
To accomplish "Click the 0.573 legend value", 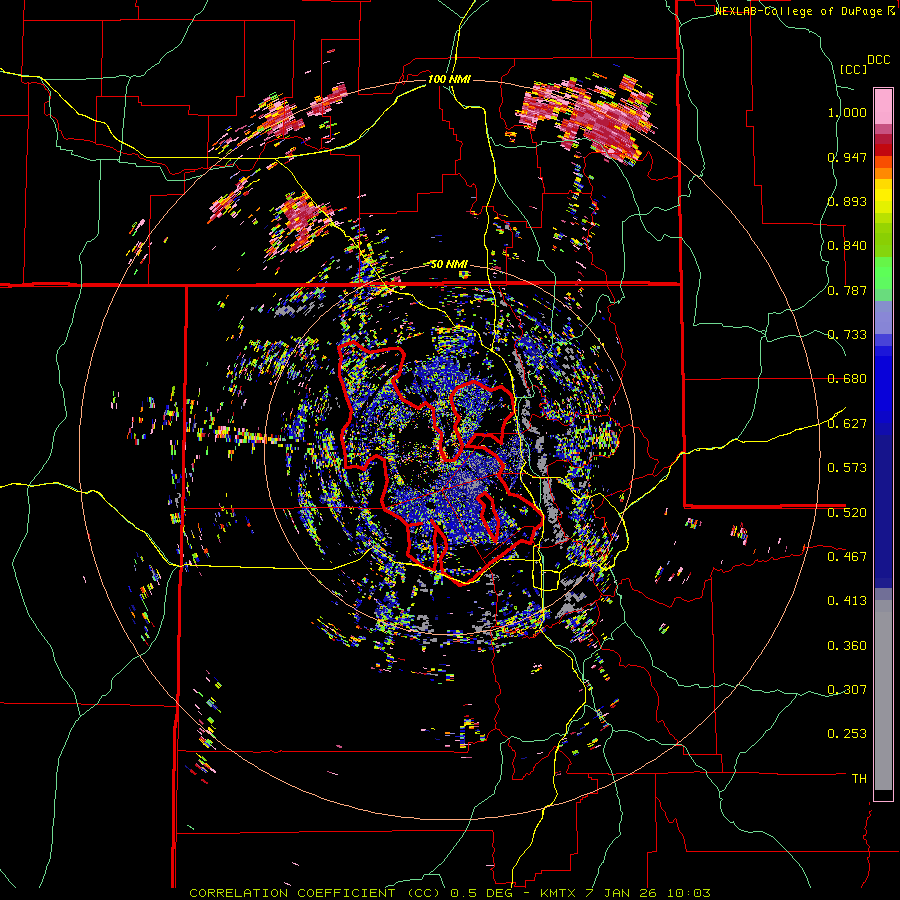I will [847, 468].
